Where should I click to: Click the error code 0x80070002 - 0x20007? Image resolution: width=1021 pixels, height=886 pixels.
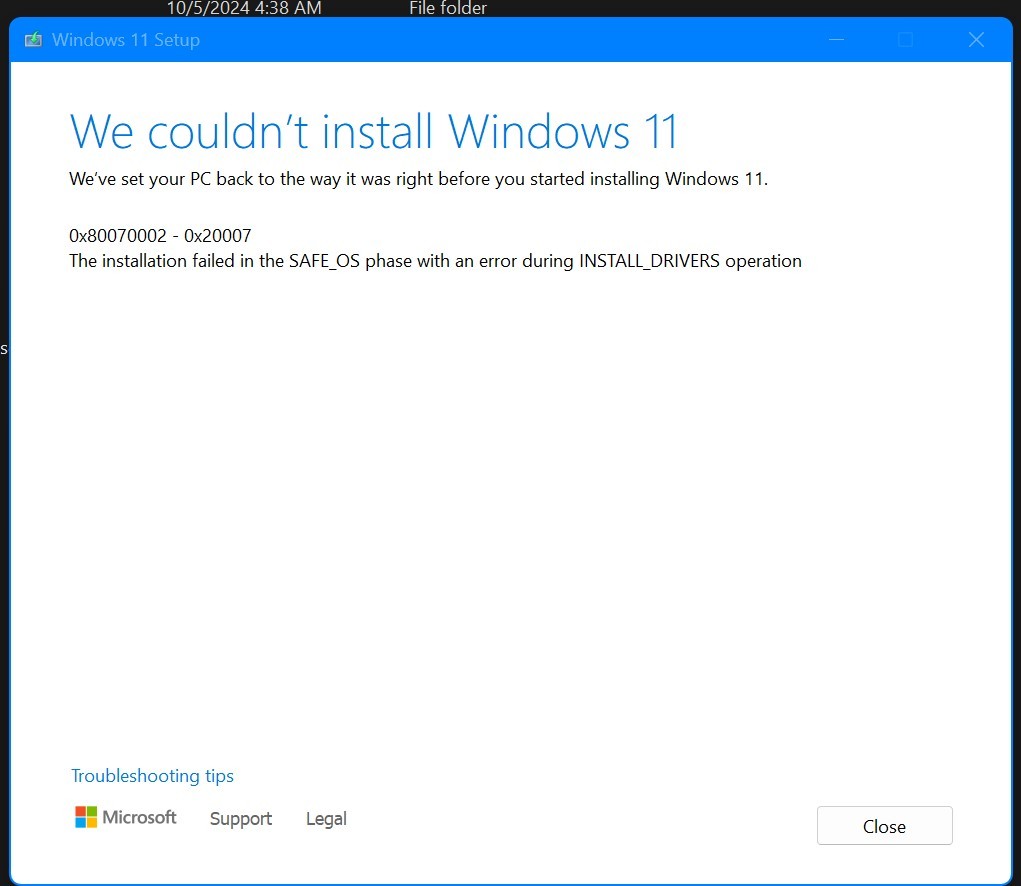coord(160,236)
